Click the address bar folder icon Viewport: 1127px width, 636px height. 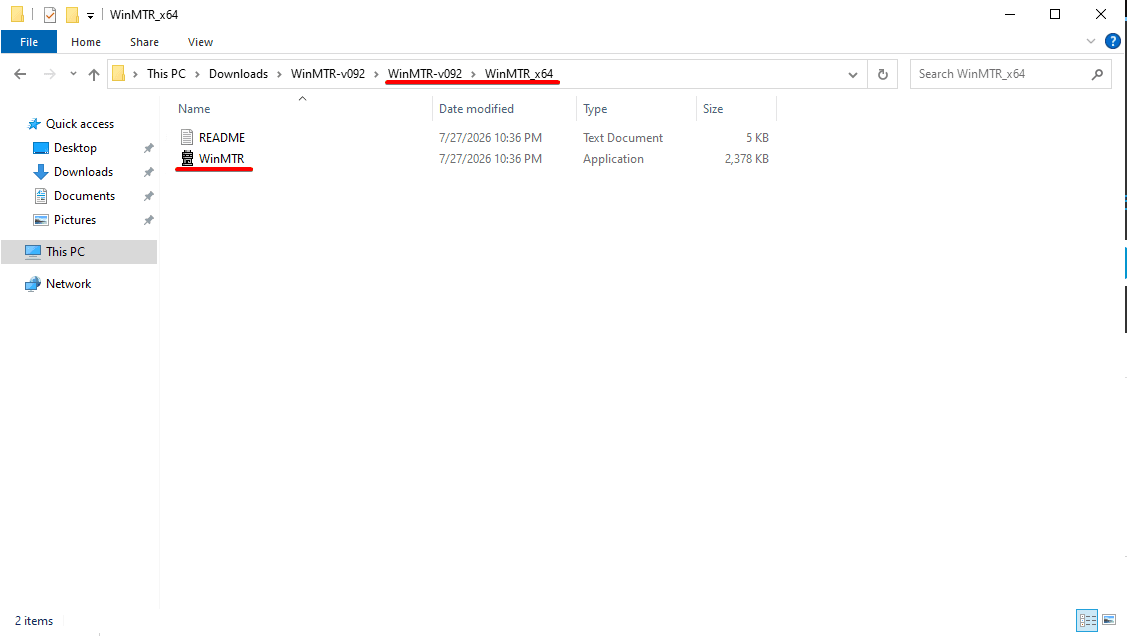tap(119, 73)
